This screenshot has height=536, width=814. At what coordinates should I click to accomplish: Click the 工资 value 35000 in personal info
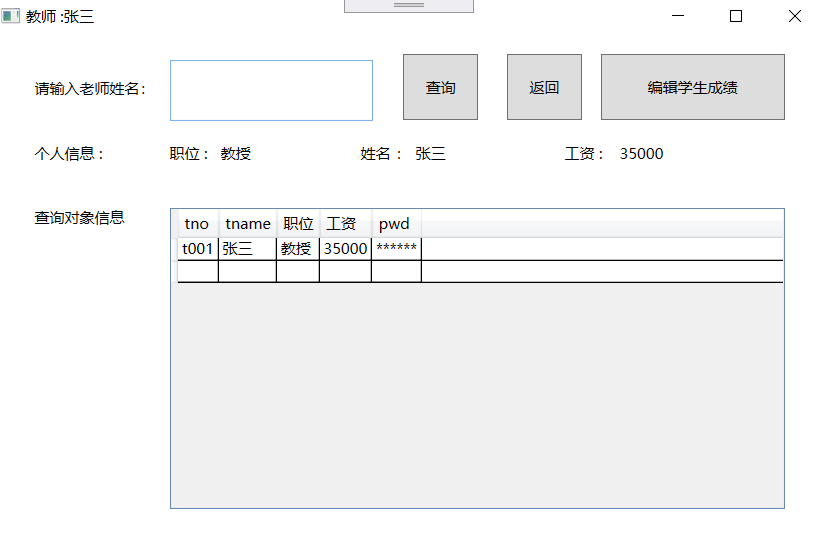tap(641, 154)
